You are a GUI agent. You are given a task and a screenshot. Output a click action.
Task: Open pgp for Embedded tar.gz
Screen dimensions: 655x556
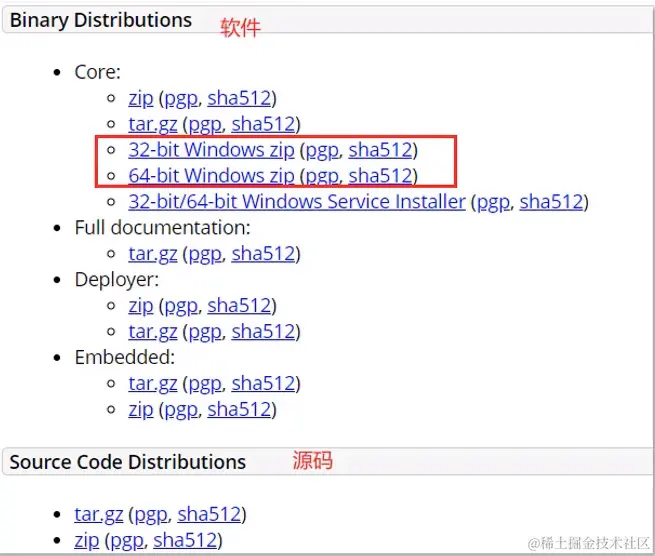click(x=205, y=384)
